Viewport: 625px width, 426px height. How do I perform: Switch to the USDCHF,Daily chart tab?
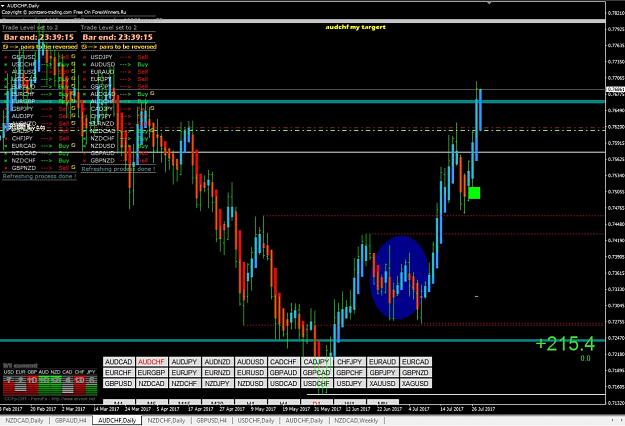pyautogui.click(x=256, y=420)
